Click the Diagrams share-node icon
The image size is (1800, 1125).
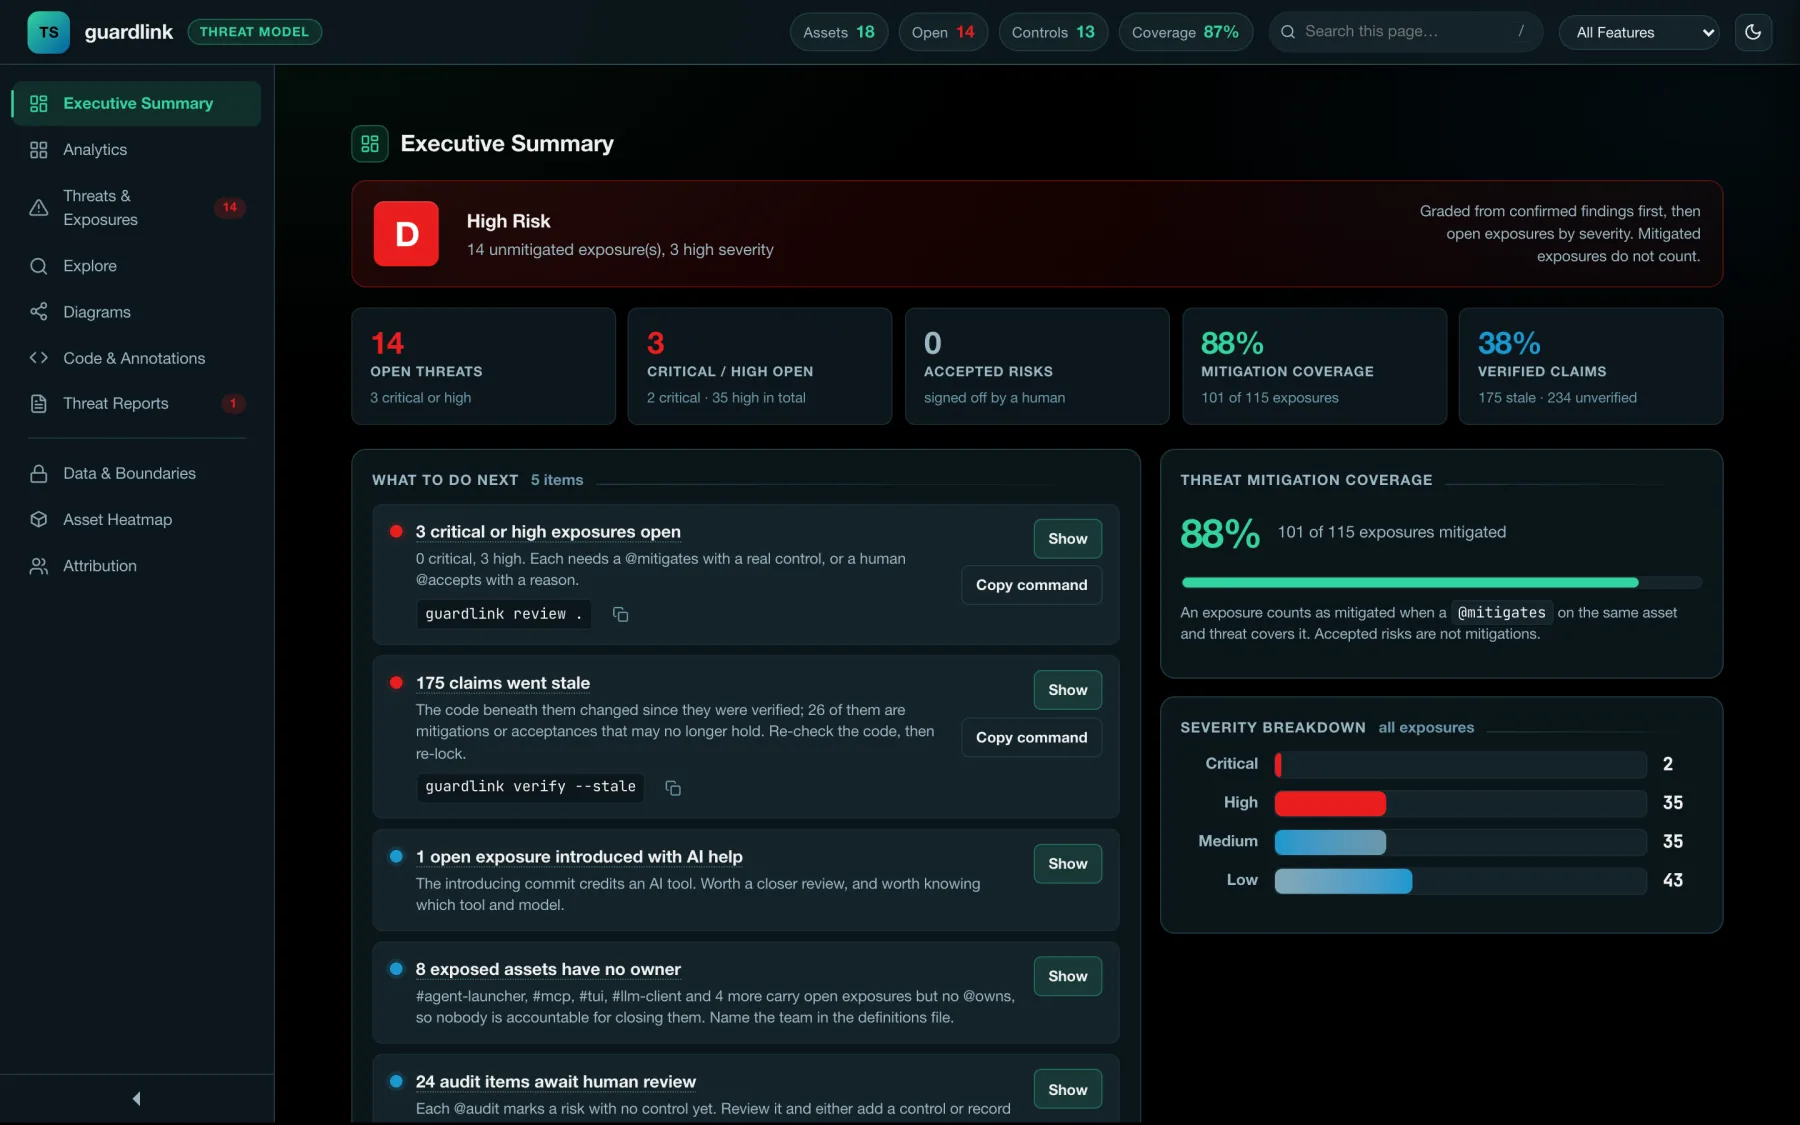click(x=39, y=312)
